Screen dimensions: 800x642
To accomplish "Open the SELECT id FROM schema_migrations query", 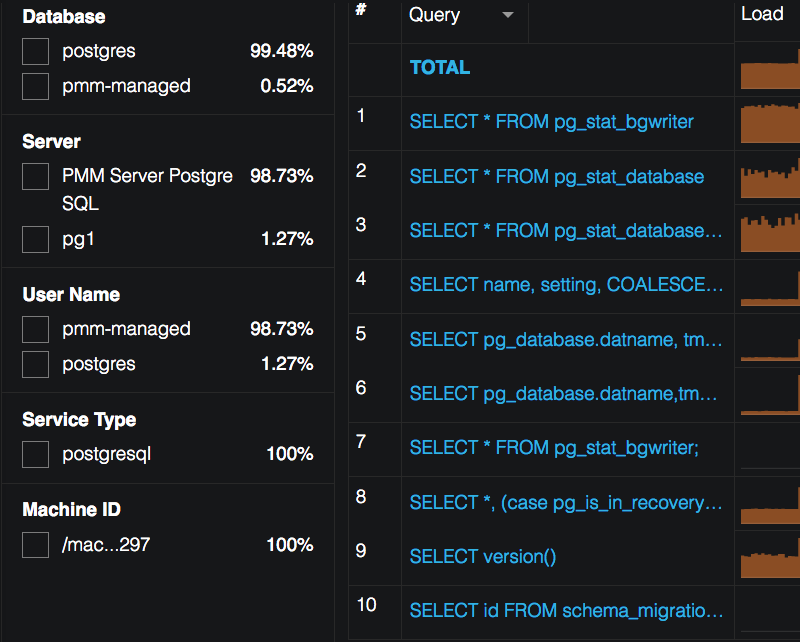I will pyautogui.click(x=566, y=611).
